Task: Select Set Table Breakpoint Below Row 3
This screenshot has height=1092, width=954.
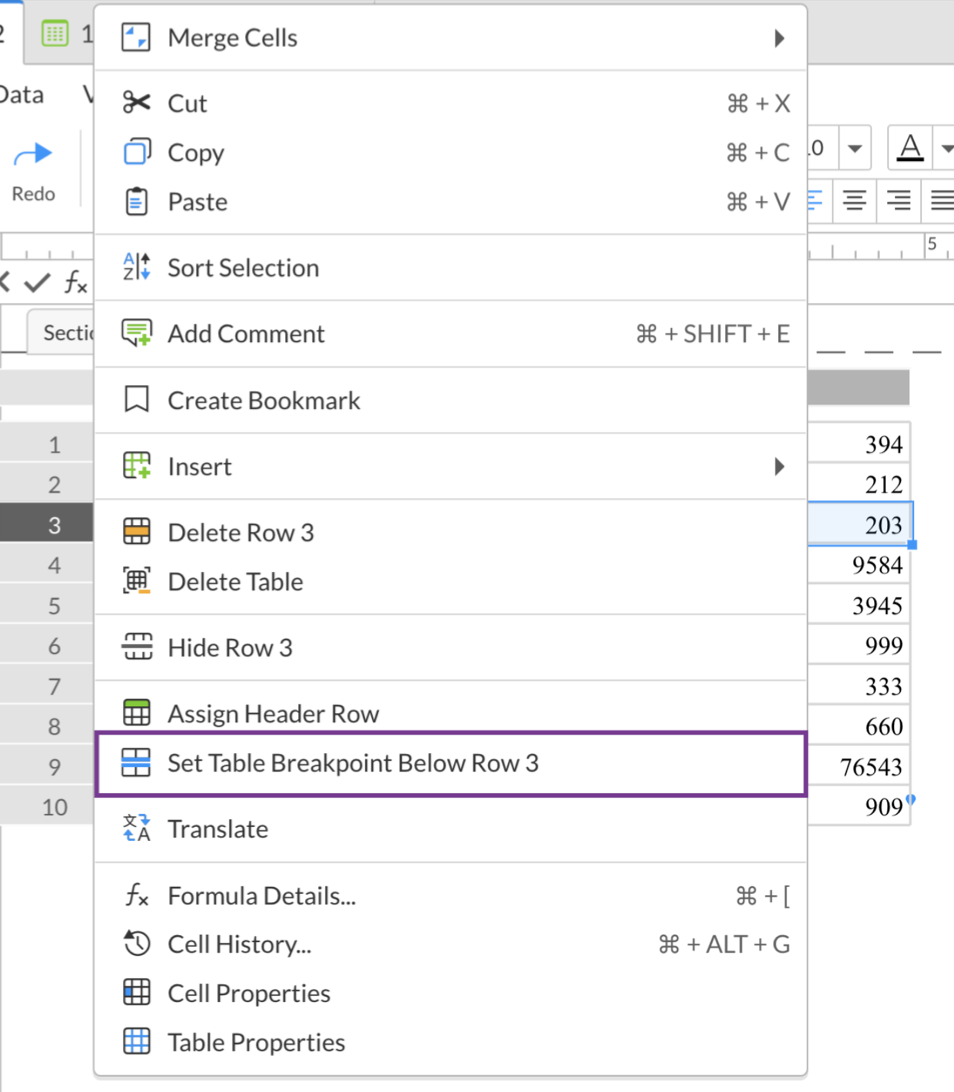Action: tap(451, 763)
